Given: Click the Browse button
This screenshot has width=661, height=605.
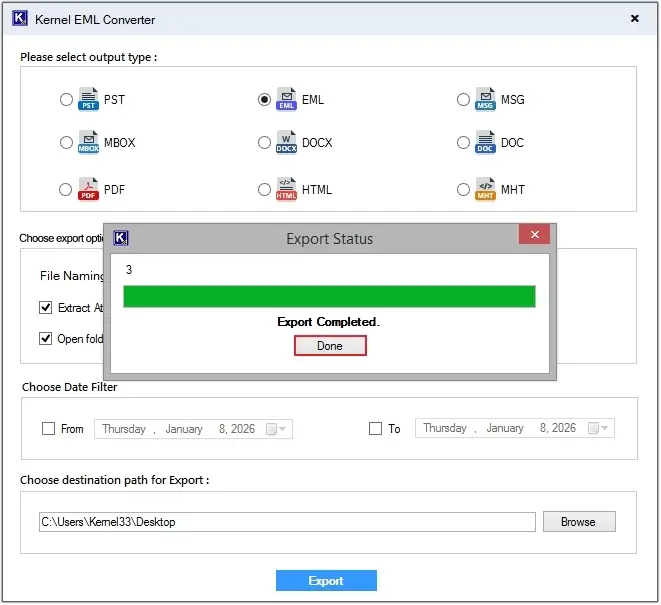Looking at the screenshot, I should pyautogui.click(x=579, y=522).
